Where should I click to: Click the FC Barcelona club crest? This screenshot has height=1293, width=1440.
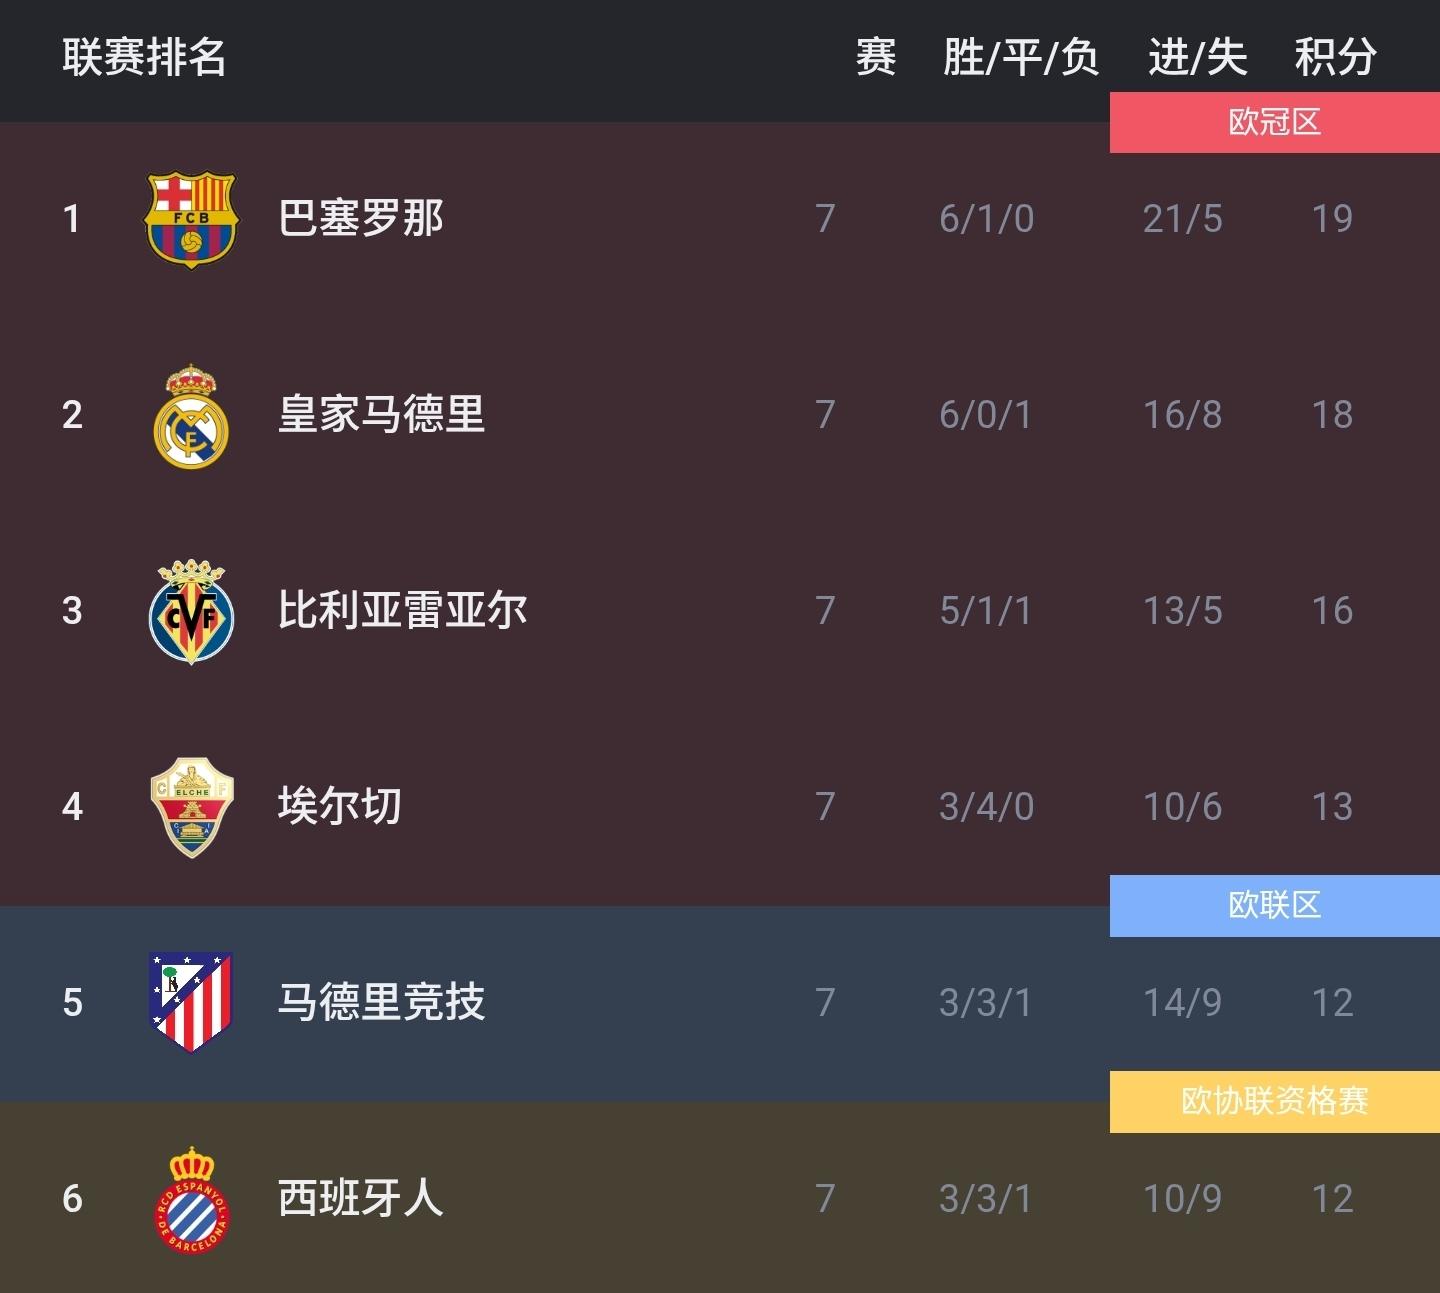click(190, 218)
